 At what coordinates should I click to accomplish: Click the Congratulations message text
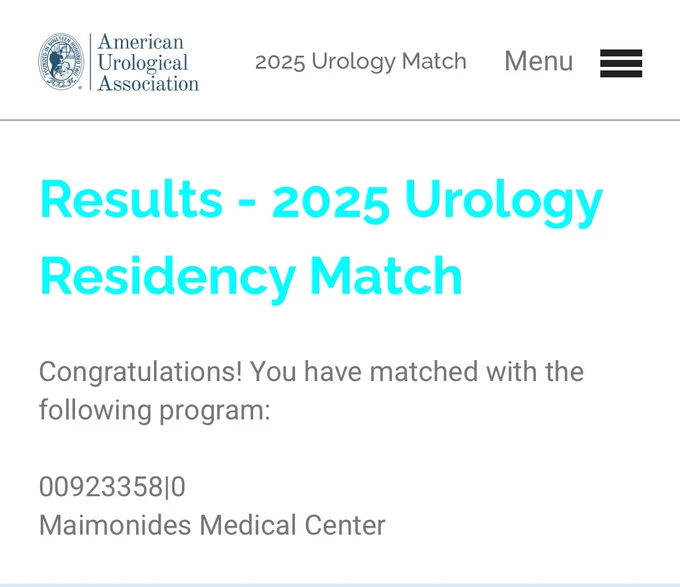311,391
